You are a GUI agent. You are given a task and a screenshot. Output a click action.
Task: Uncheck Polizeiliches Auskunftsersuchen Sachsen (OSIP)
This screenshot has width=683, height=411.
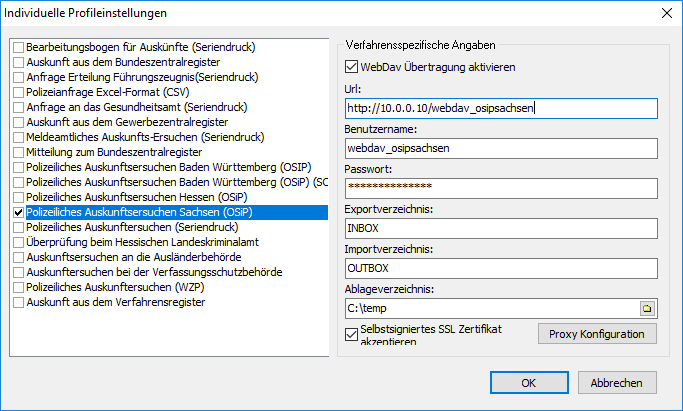(18, 212)
